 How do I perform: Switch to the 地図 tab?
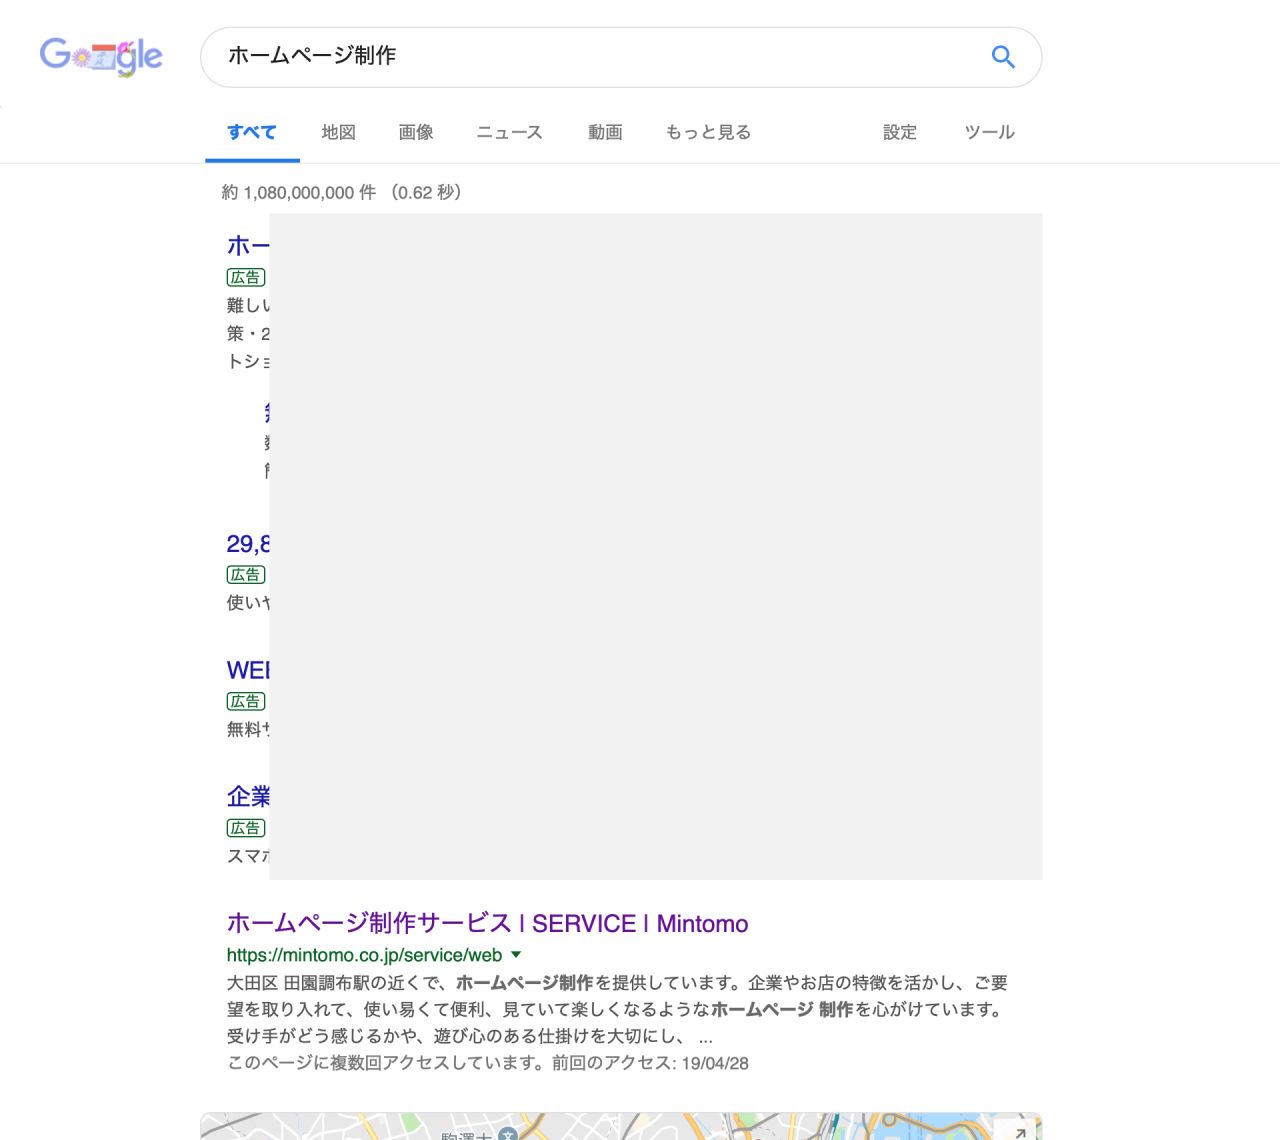coord(338,132)
